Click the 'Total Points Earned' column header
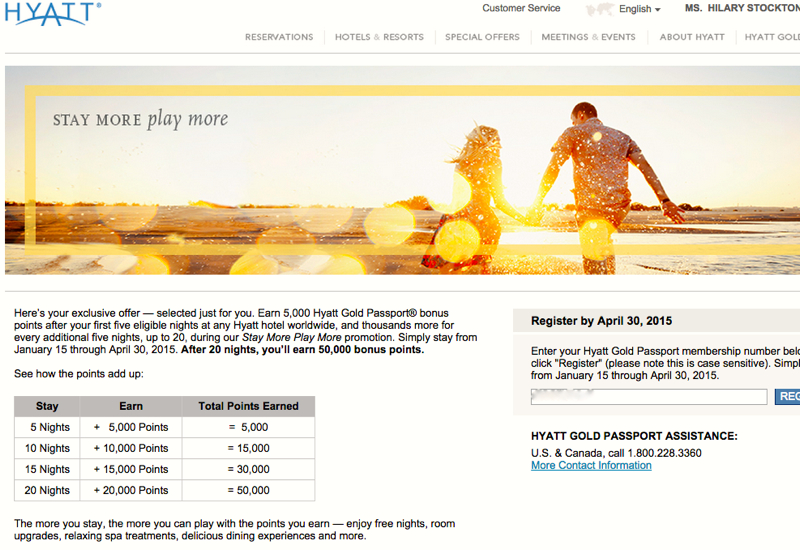This screenshot has width=800, height=550. [x=248, y=406]
